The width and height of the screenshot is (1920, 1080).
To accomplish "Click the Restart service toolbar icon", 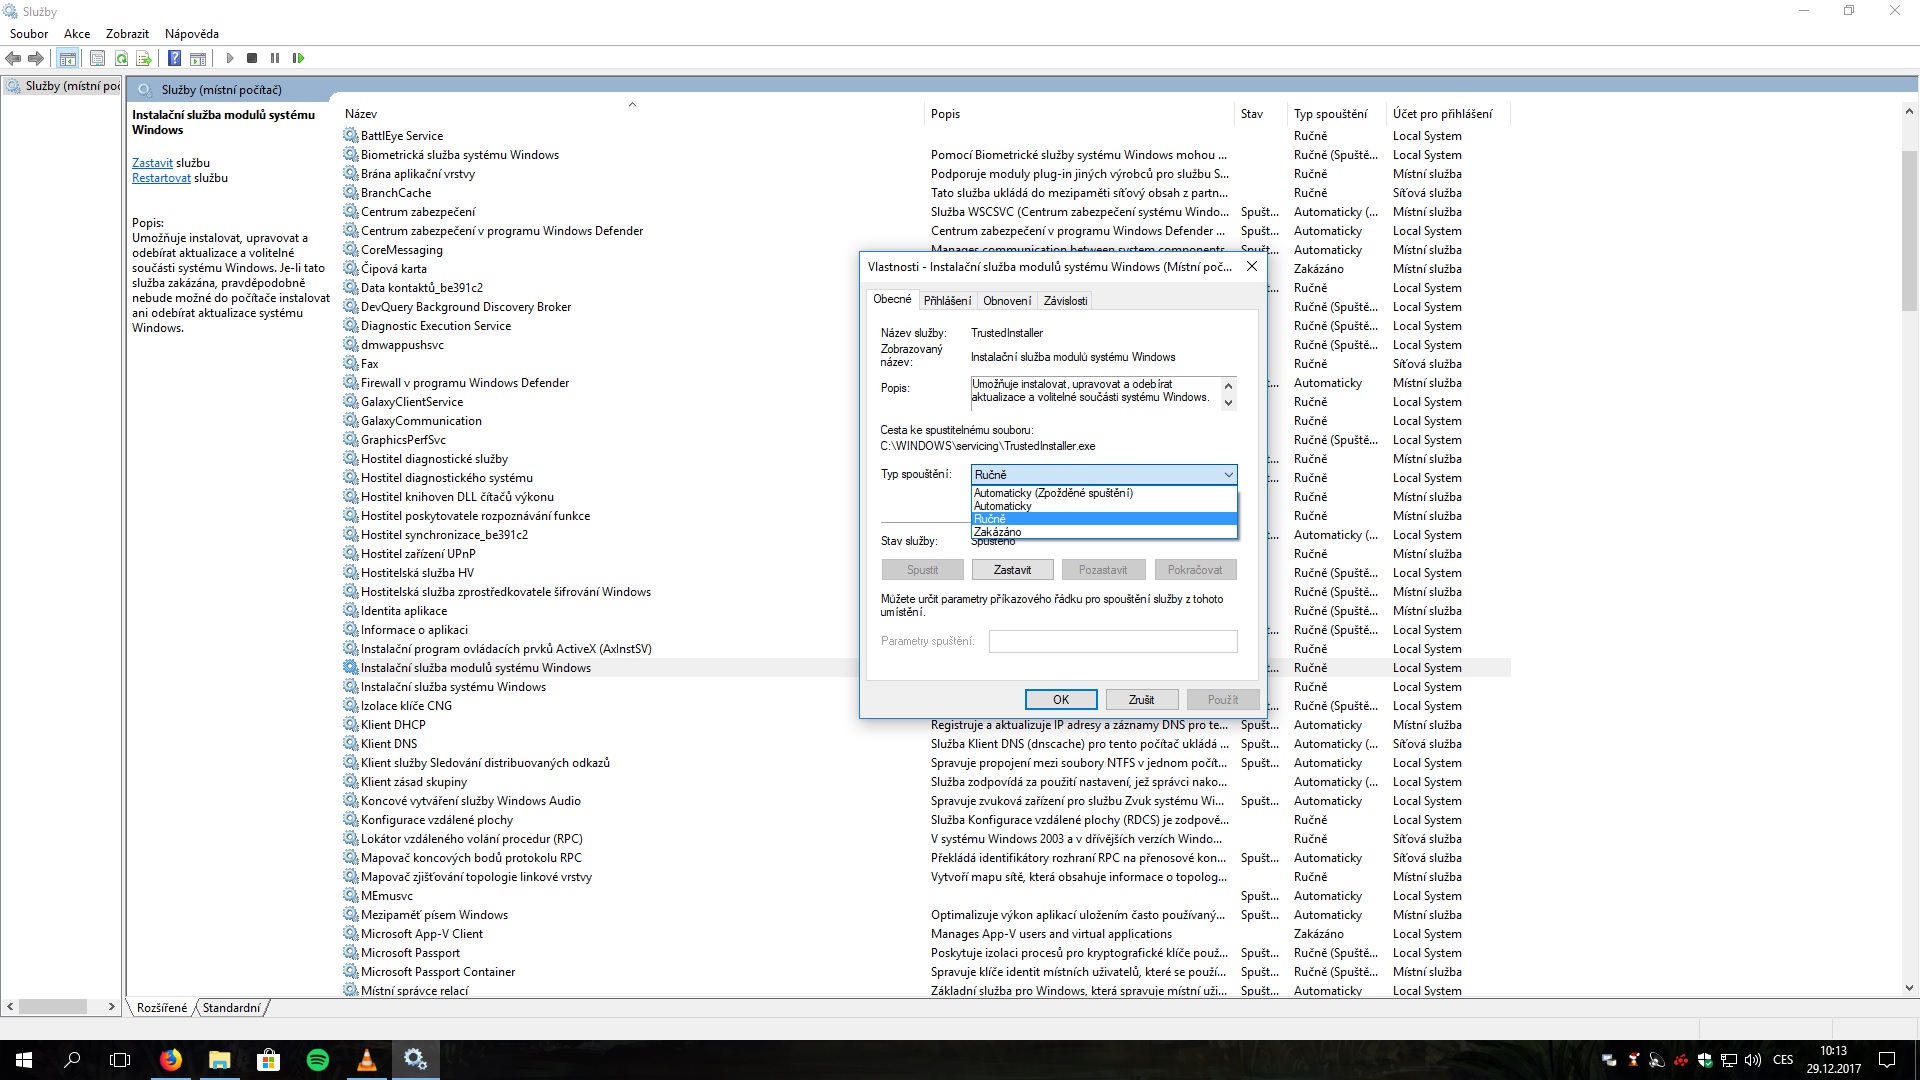I will tap(298, 58).
